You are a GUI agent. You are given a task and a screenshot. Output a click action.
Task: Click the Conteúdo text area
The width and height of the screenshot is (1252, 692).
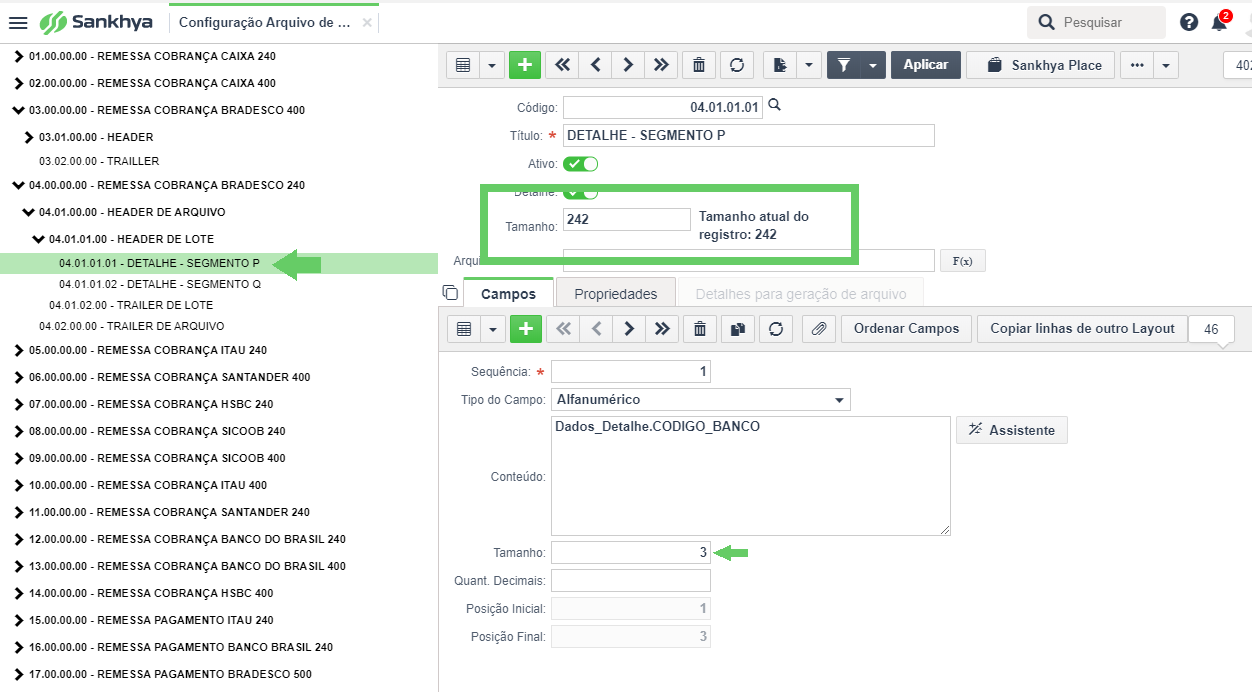[750, 476]
